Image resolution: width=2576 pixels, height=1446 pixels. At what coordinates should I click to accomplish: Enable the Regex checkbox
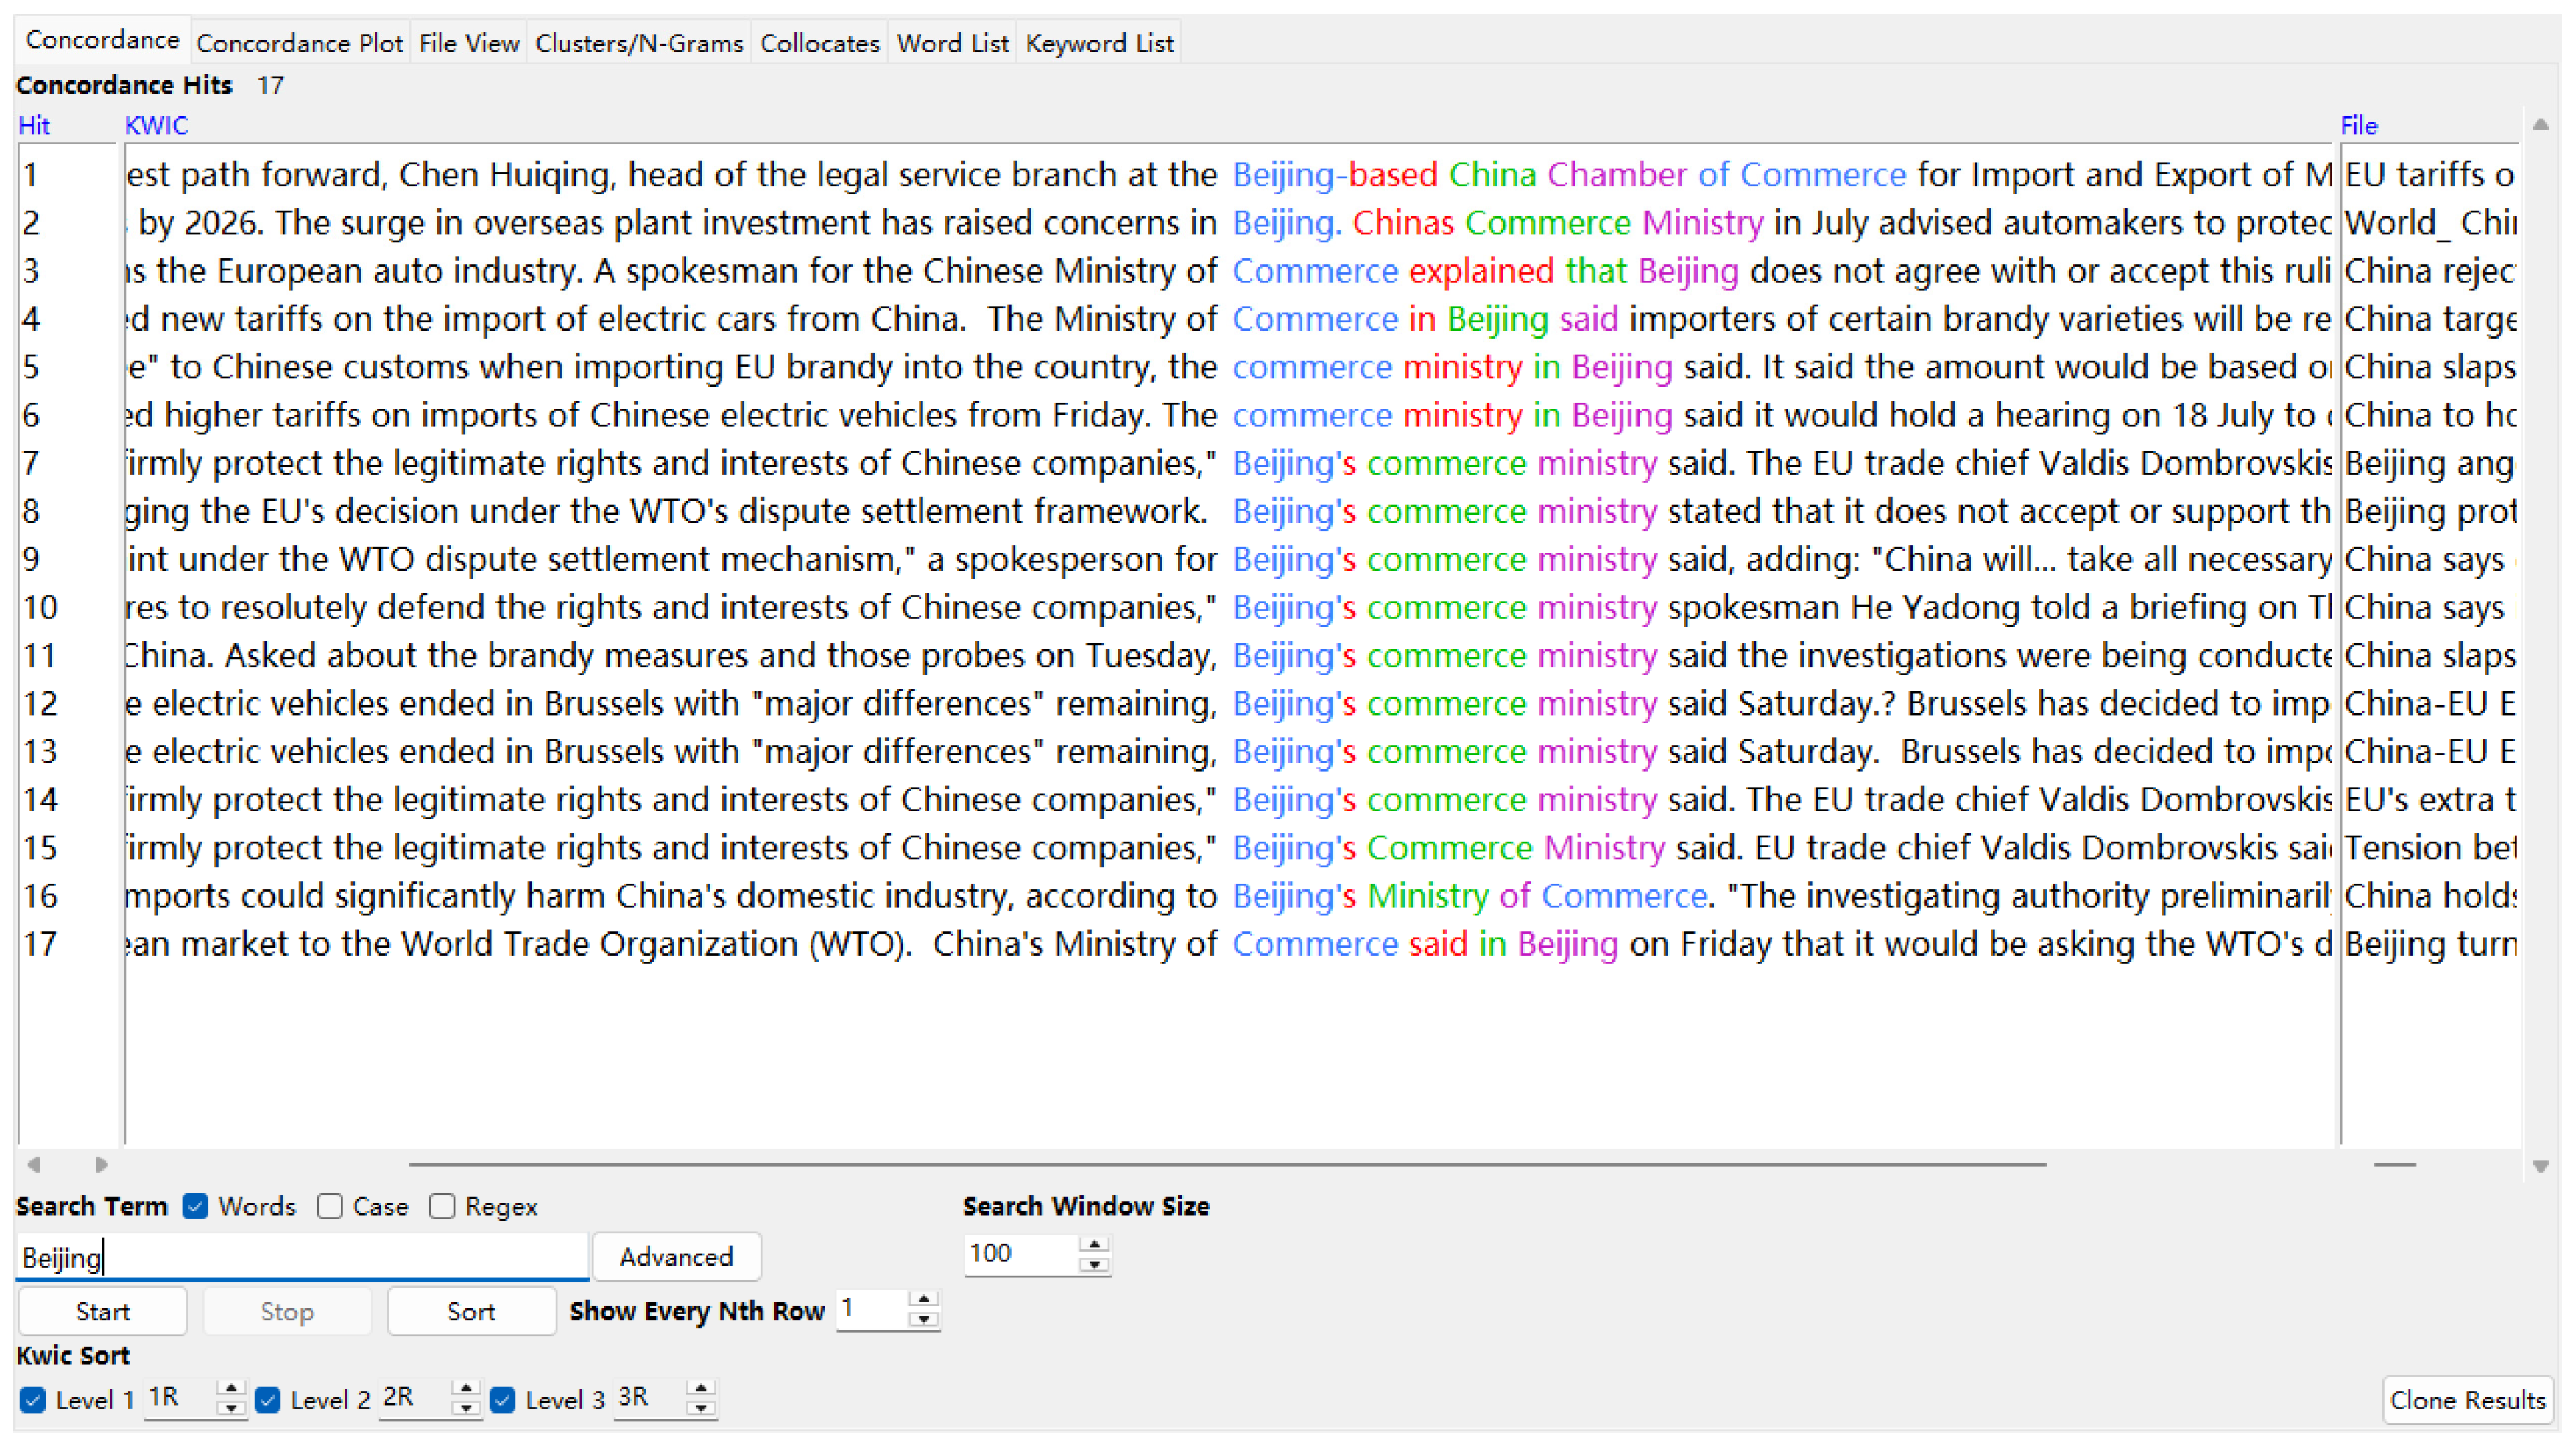click(x=442, y=1207)
